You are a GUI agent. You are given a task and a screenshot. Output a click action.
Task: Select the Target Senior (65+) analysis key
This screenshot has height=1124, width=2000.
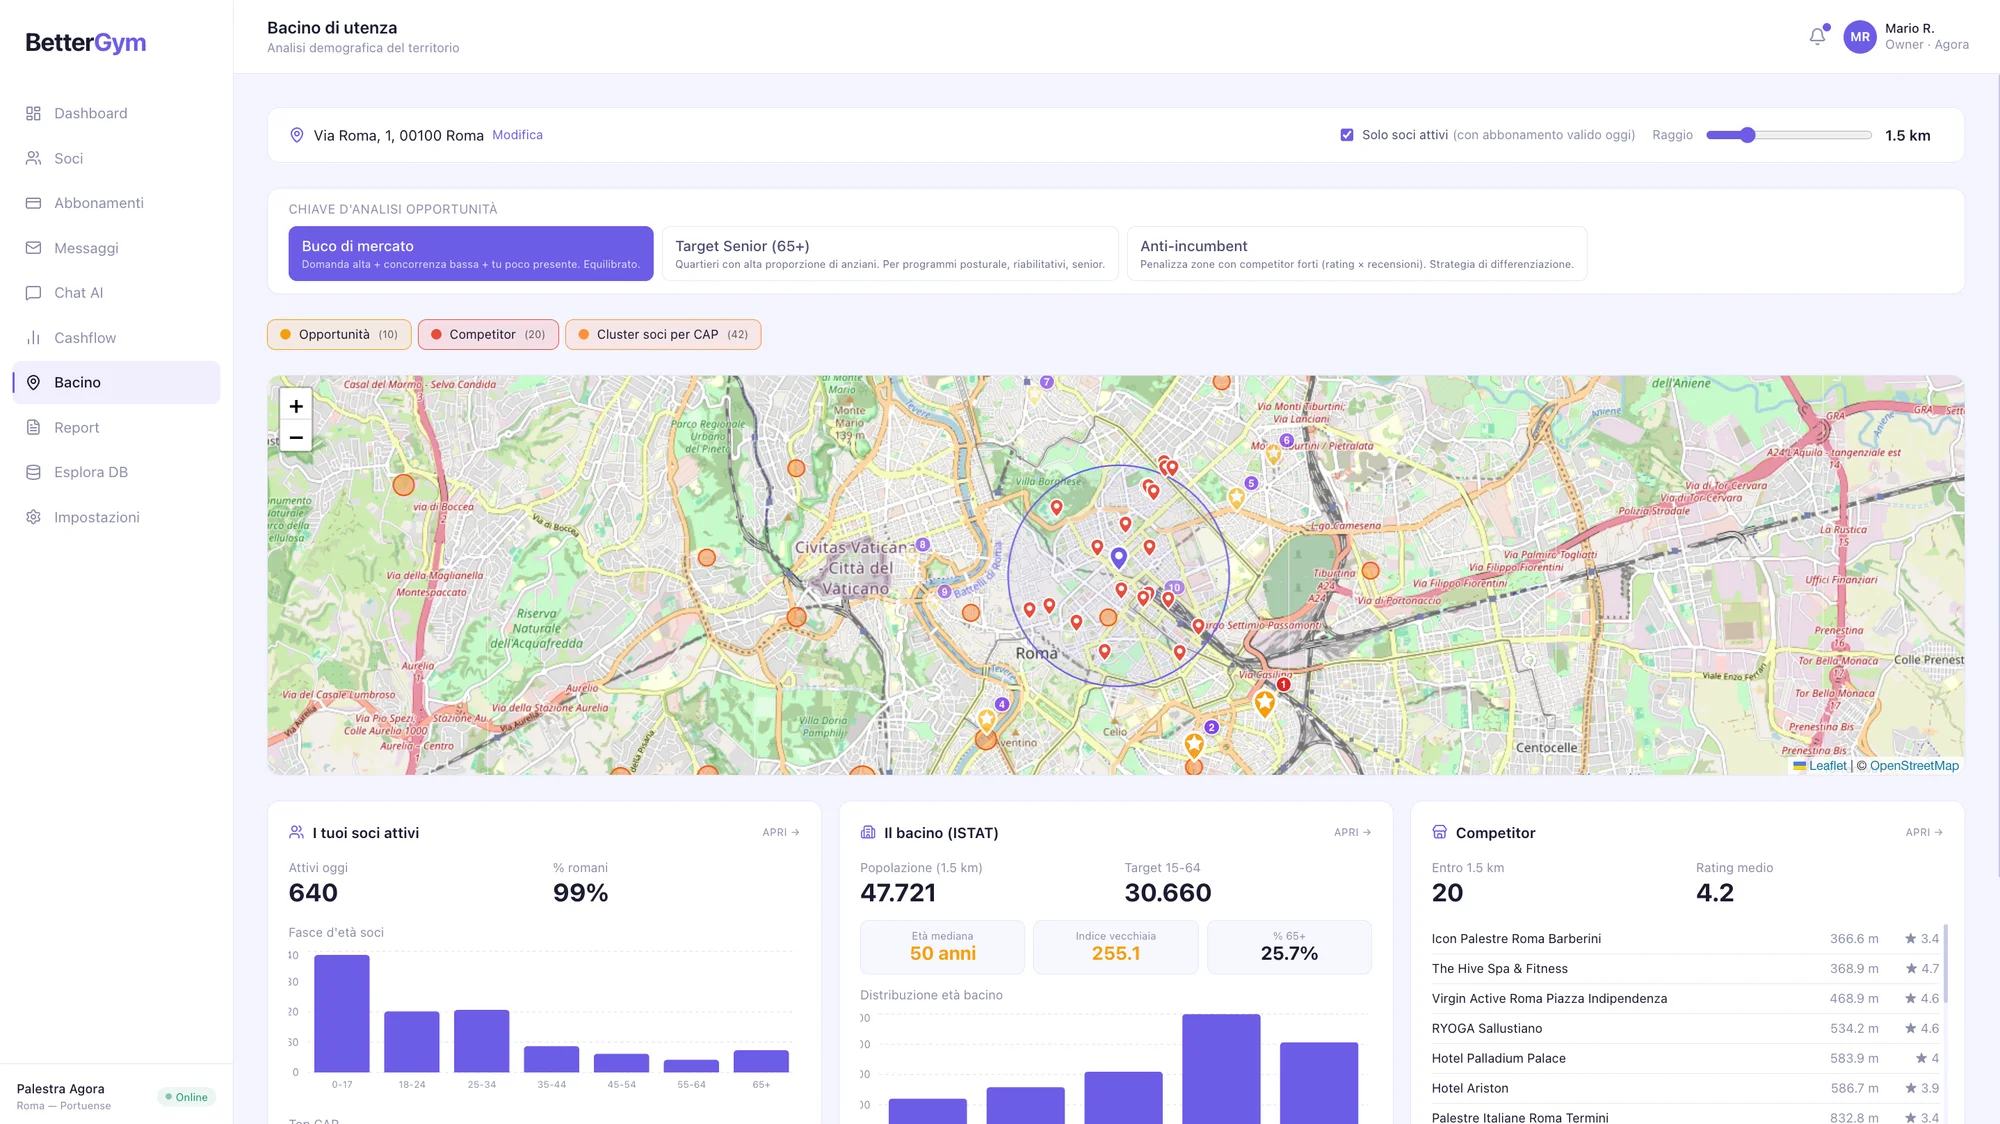890,253
